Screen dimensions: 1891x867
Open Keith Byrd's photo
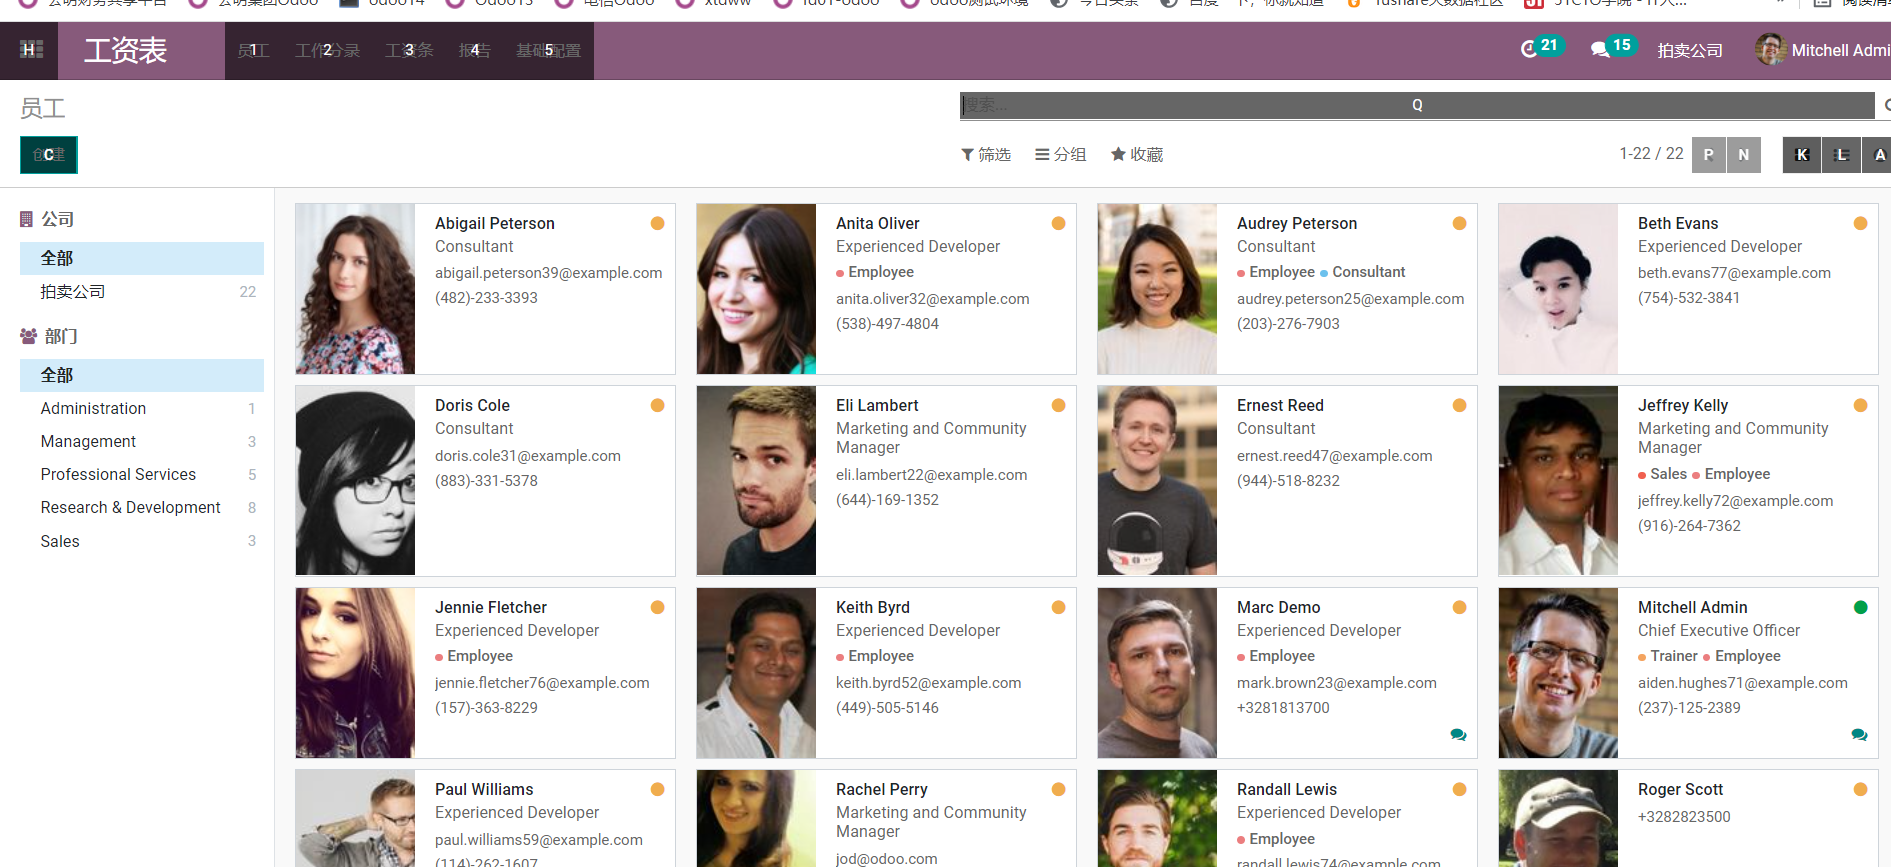[x=756, y=673]
